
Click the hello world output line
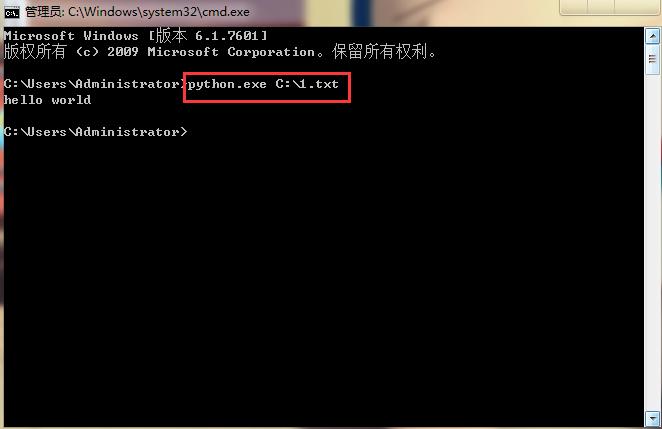point(47,100)
